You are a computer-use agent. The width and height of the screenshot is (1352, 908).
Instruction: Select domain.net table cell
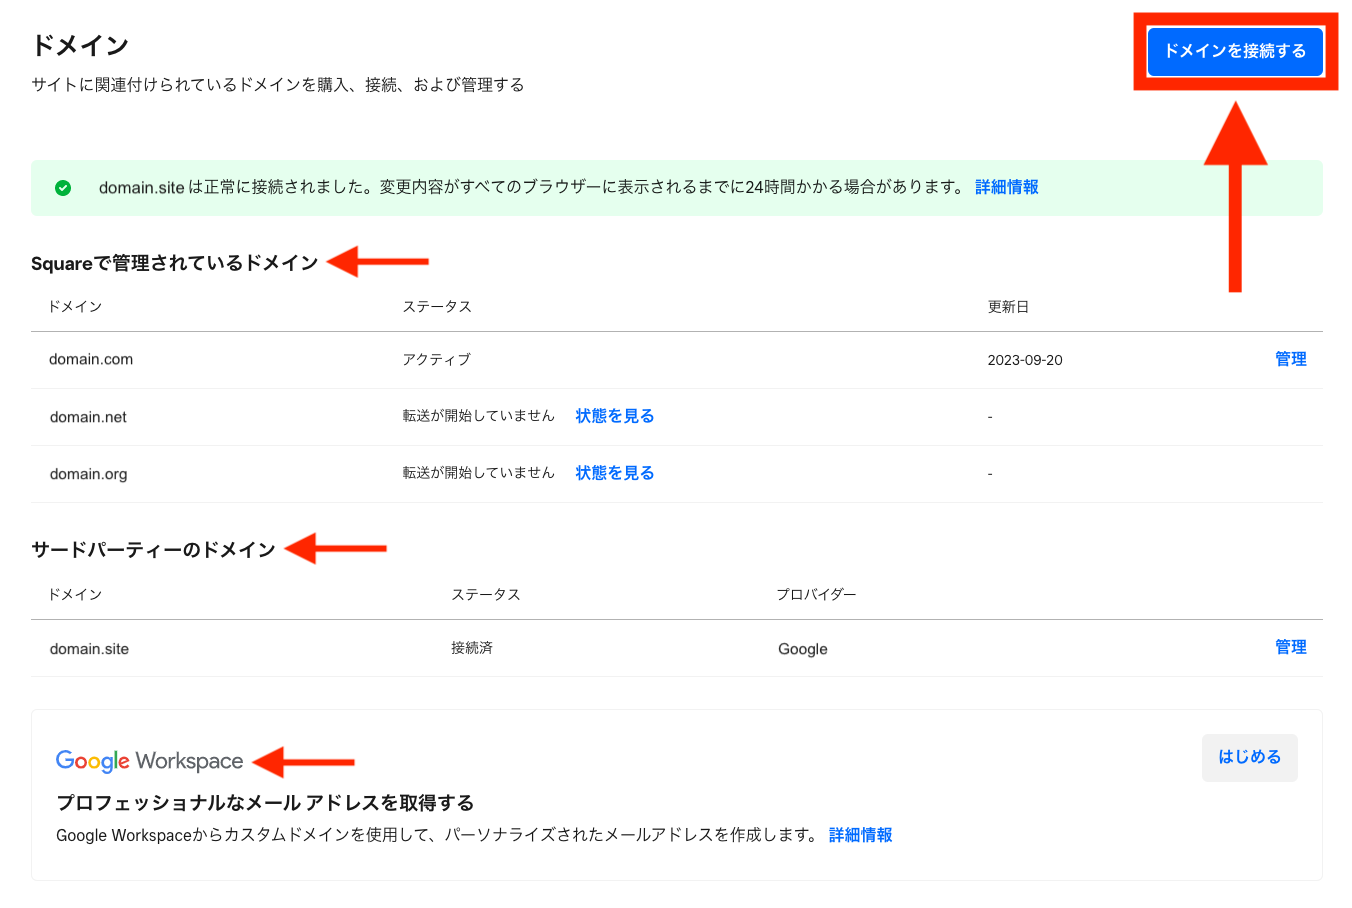point(88,417)
